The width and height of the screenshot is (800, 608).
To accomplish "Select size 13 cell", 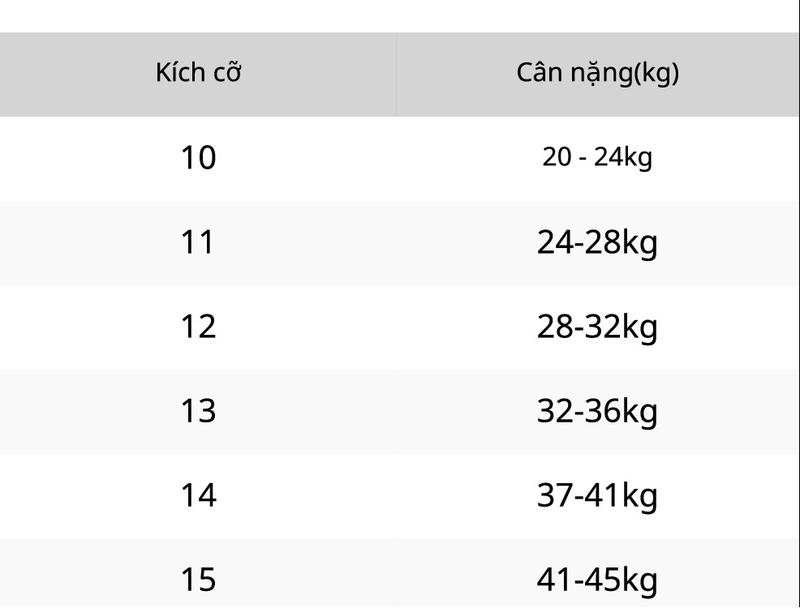I will pyautogui.click(x=198, y=411).
